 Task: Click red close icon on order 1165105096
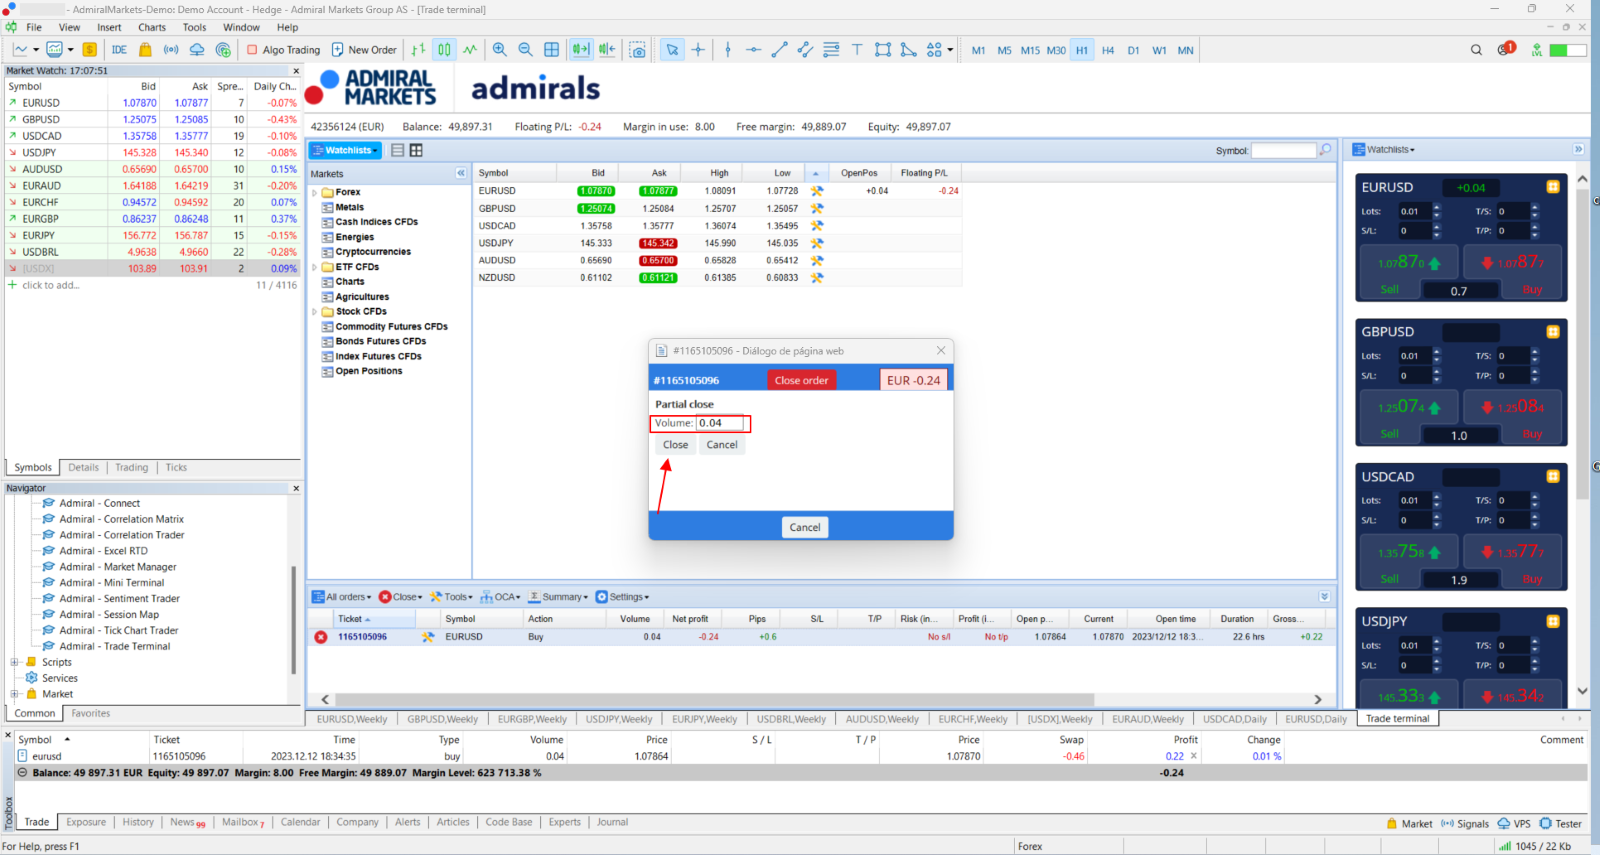pos(321,637)
